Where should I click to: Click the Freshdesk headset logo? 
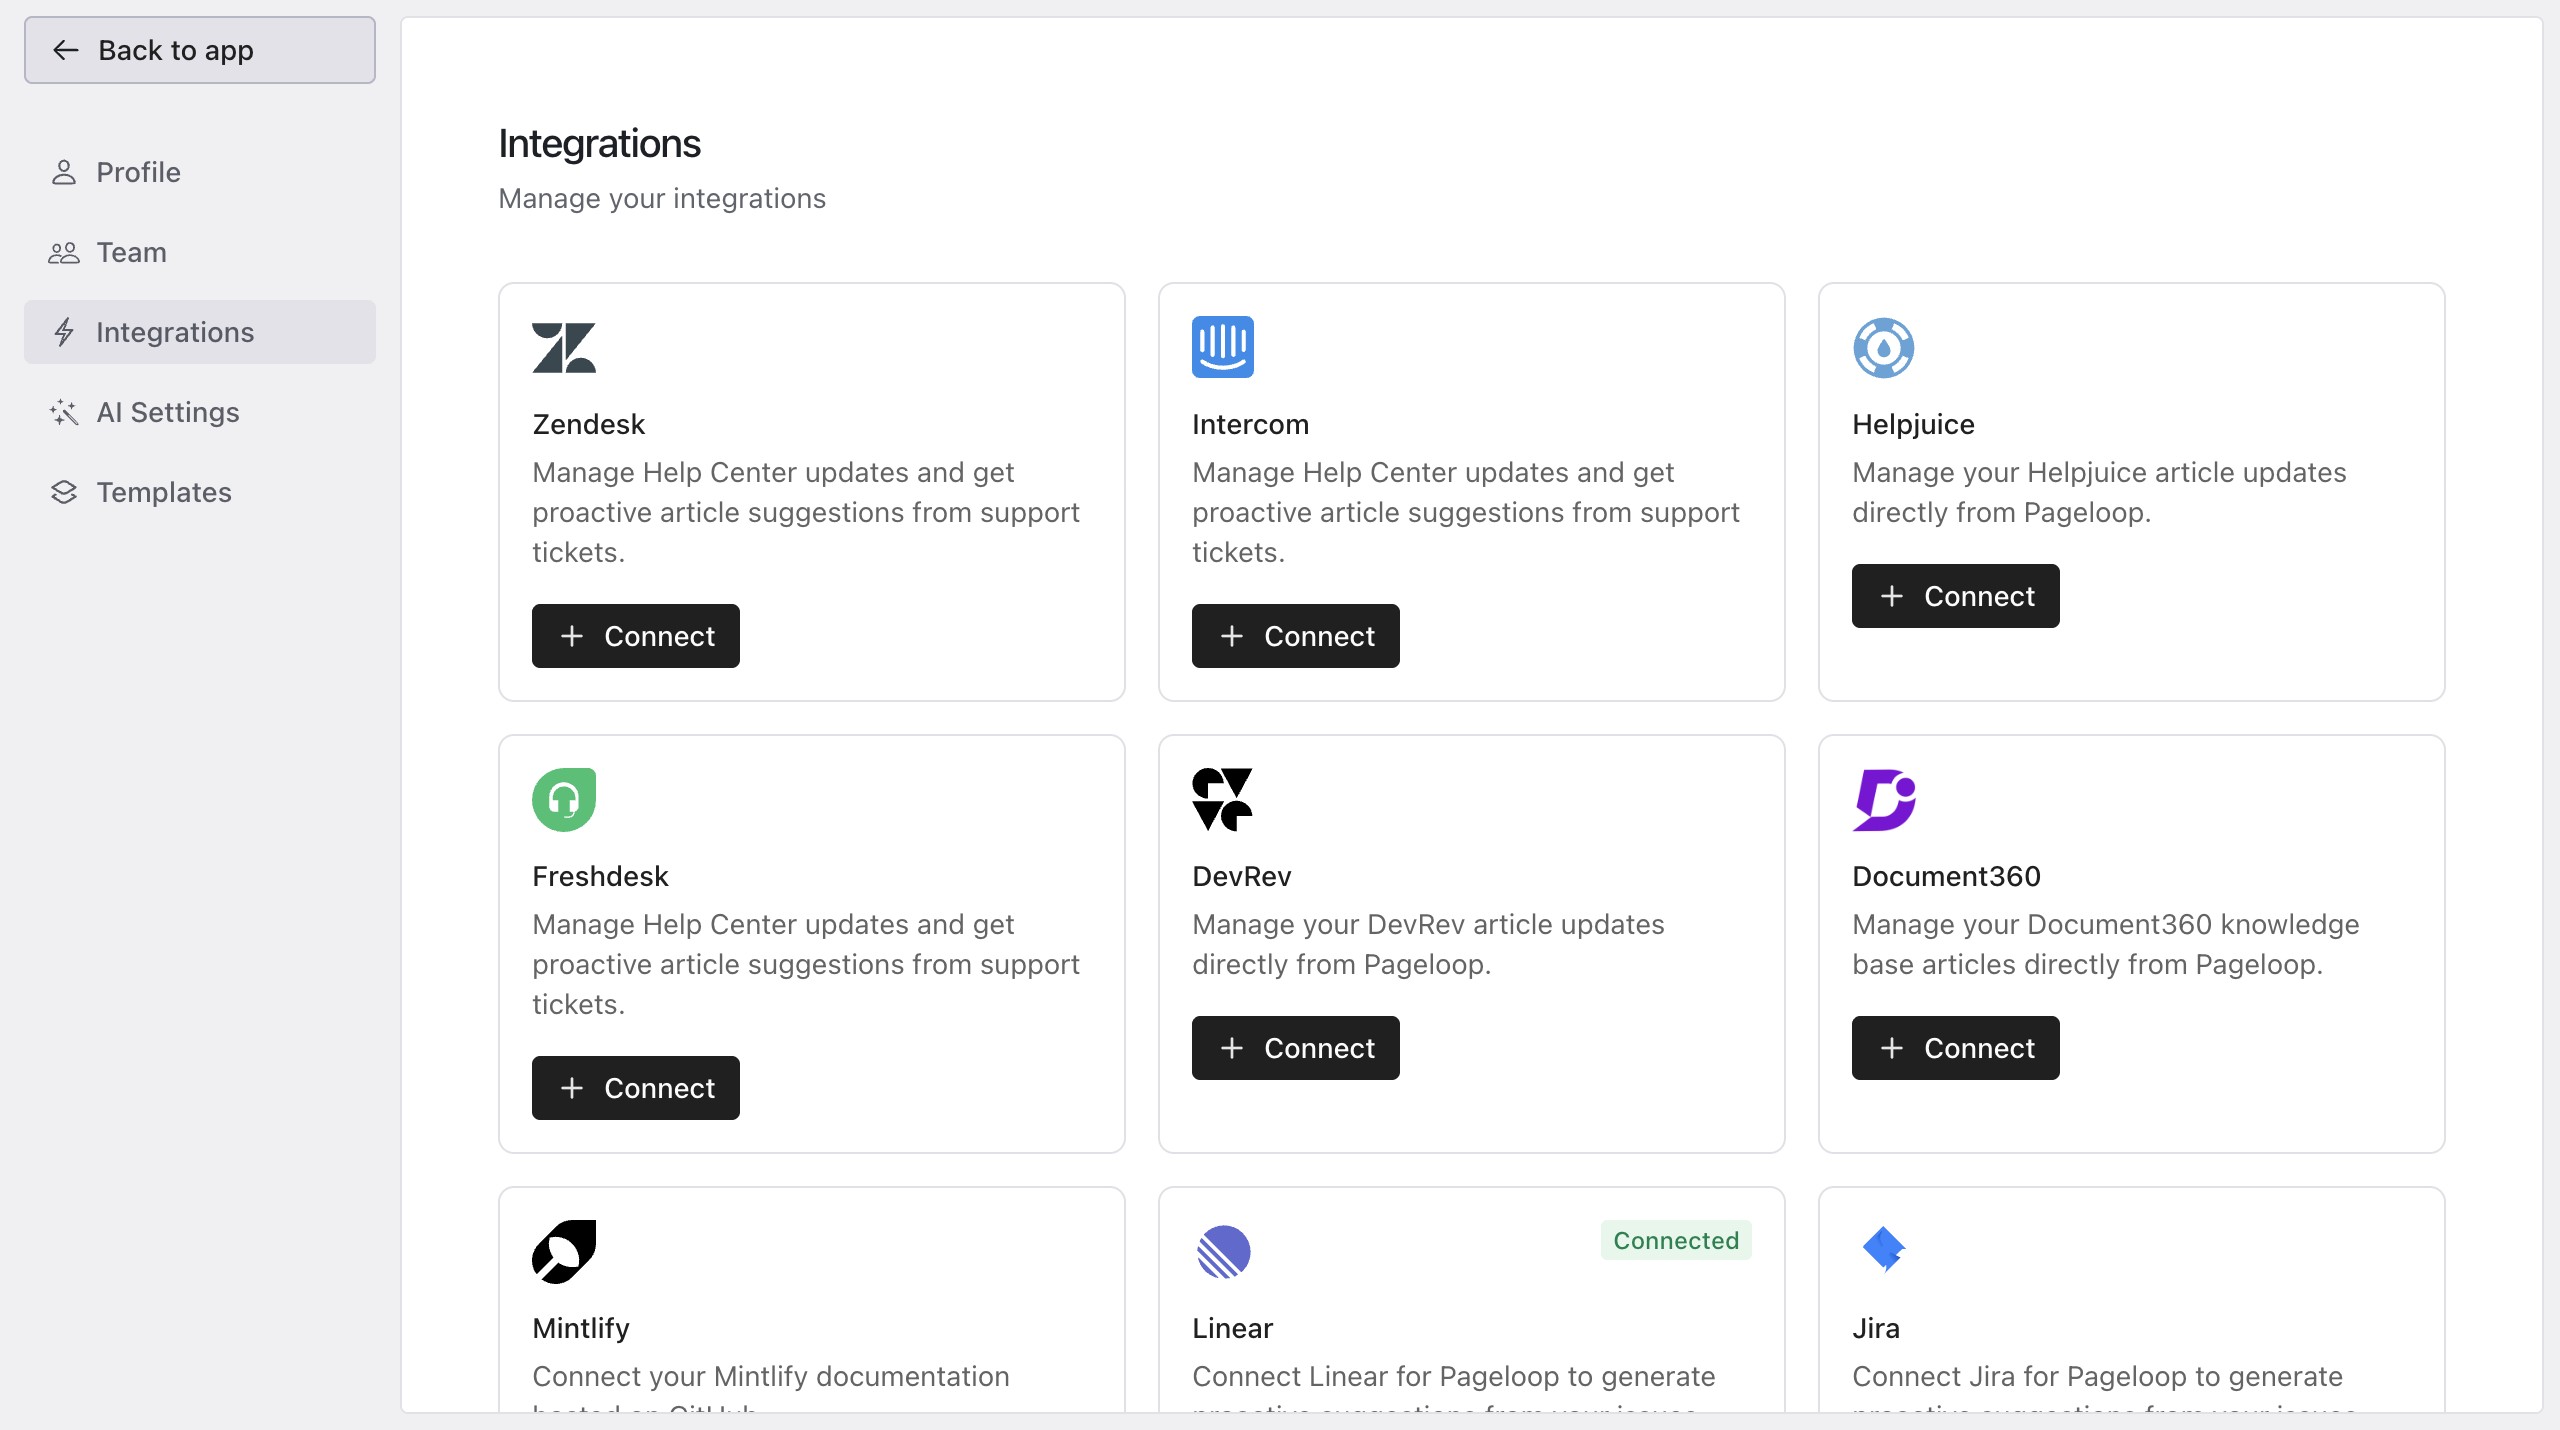point(564,800)
